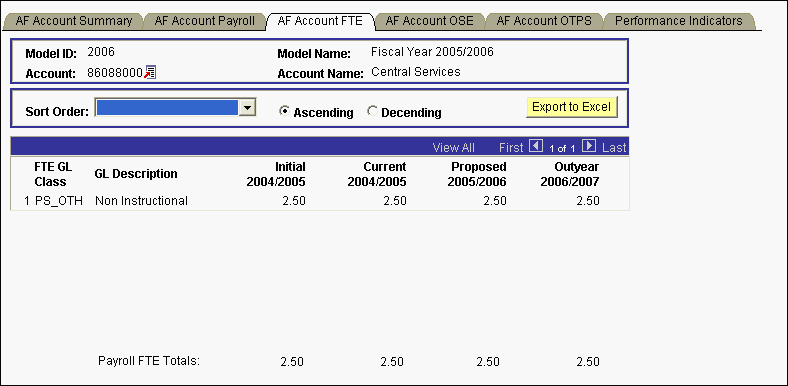This screenshot has height=386, width=788.
Task: Switch to AF Account Payroll tab
Action: pyautogui.click(x=204, y=21)
